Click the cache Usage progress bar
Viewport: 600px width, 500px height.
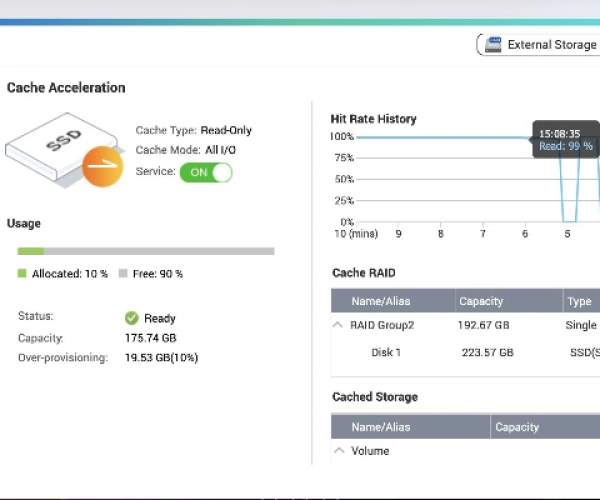pos(145,251)
